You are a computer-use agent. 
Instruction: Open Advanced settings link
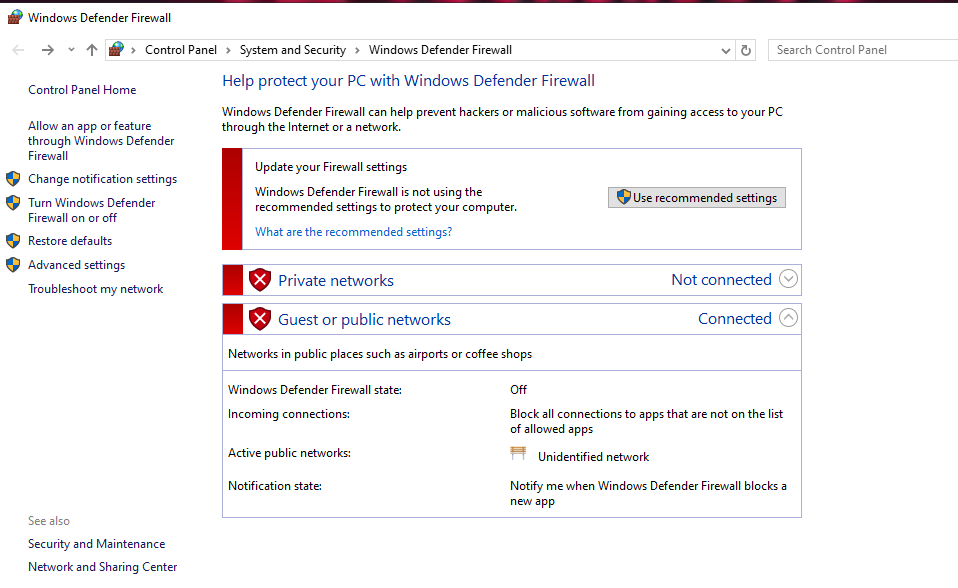(76, 265)
